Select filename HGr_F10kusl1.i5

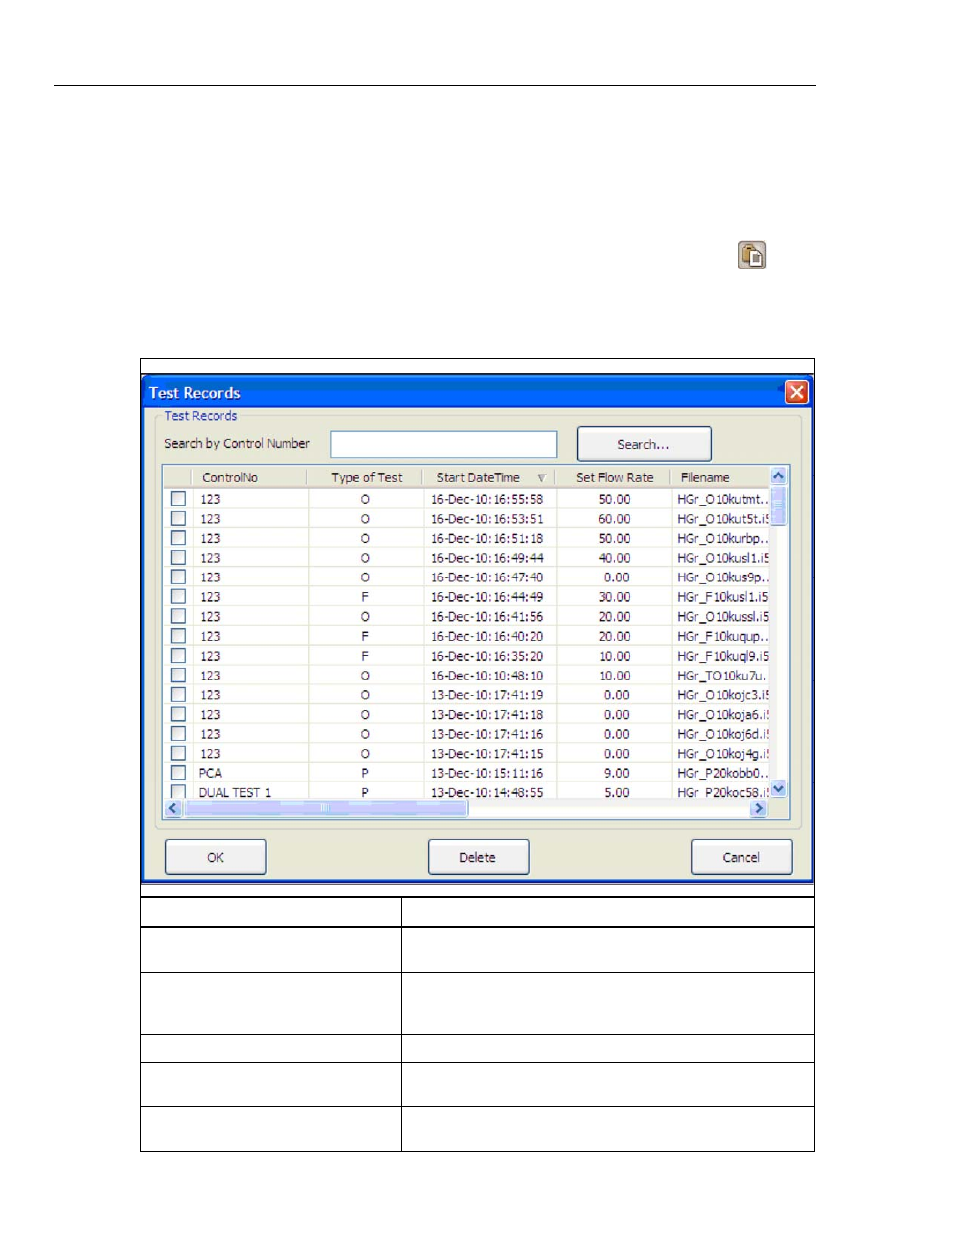723,596
